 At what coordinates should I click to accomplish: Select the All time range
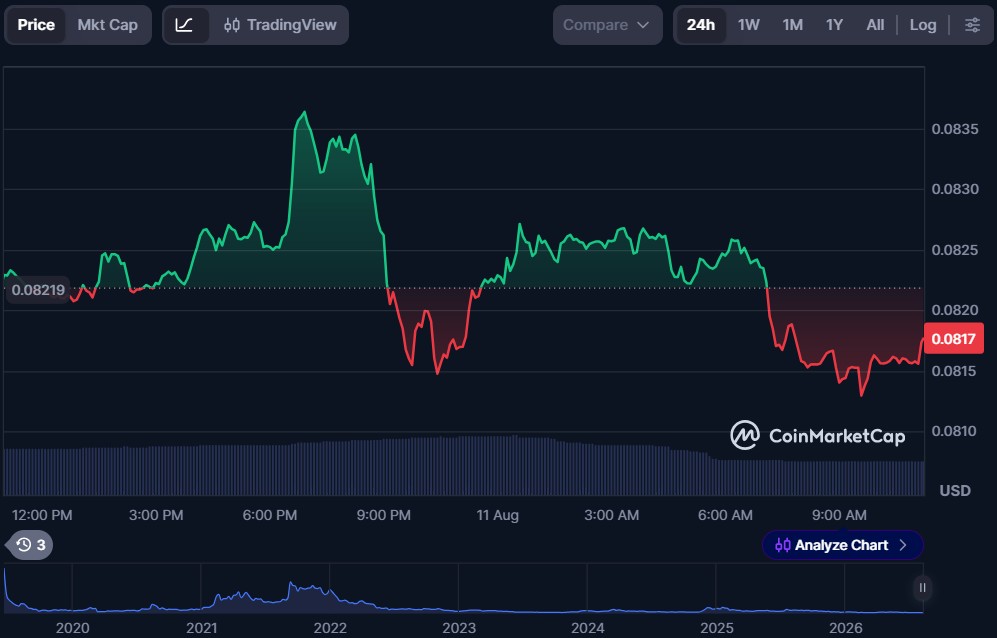pyautogui.click(x=875, y=25)
